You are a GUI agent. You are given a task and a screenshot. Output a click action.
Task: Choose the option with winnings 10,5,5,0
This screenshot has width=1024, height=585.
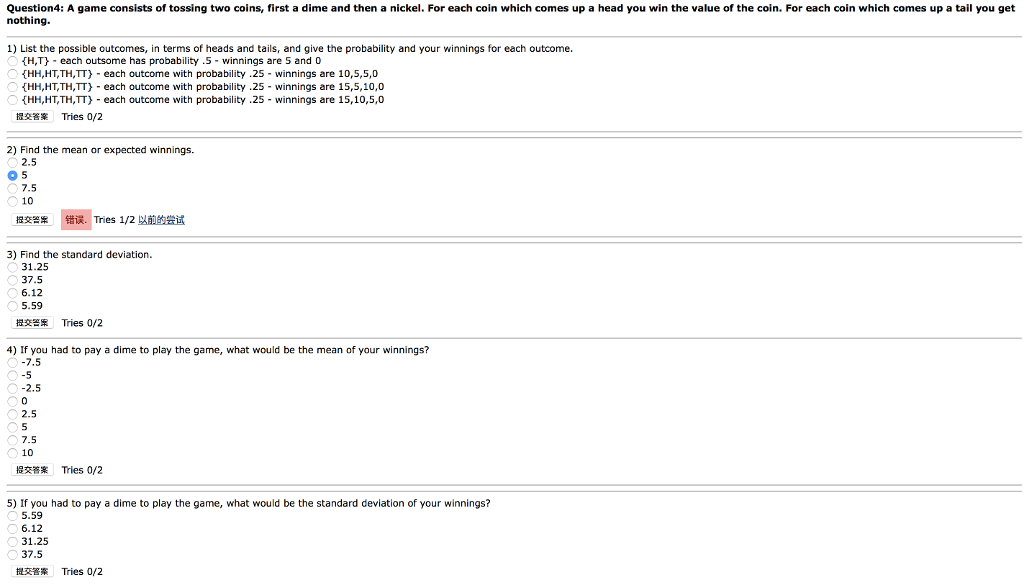click(11, 74)
